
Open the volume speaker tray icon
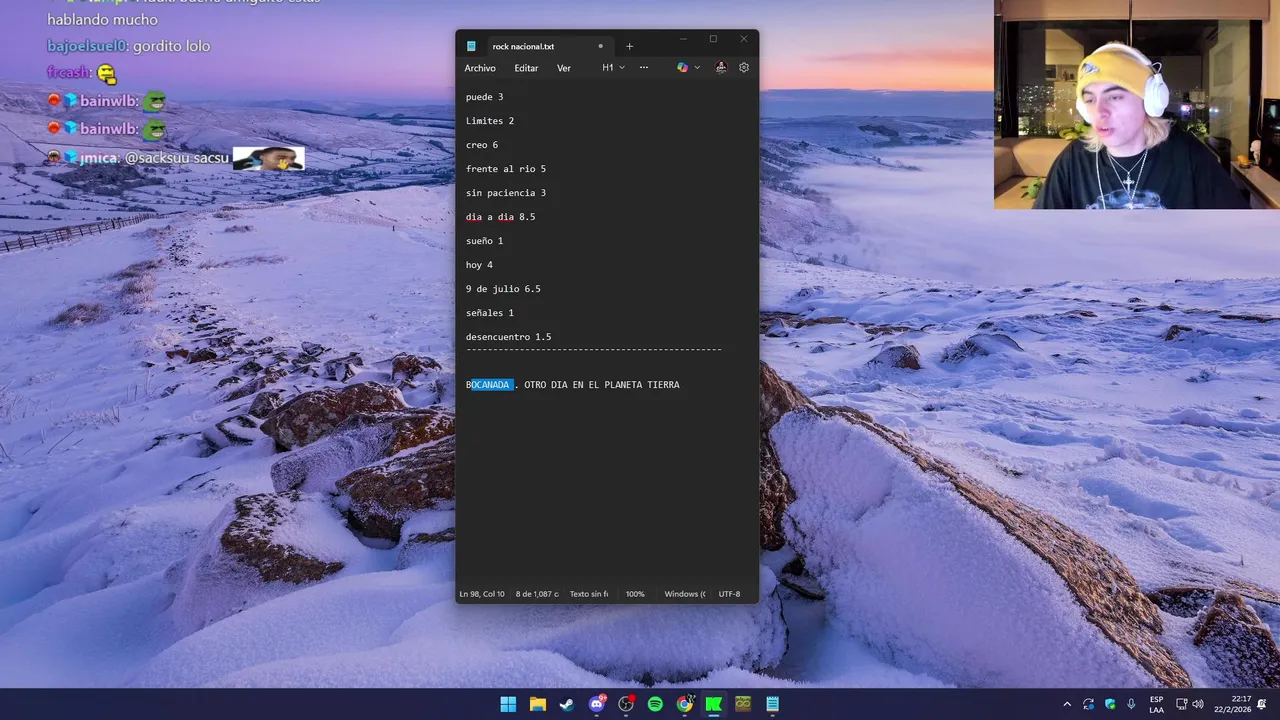tap(1198, 704)
